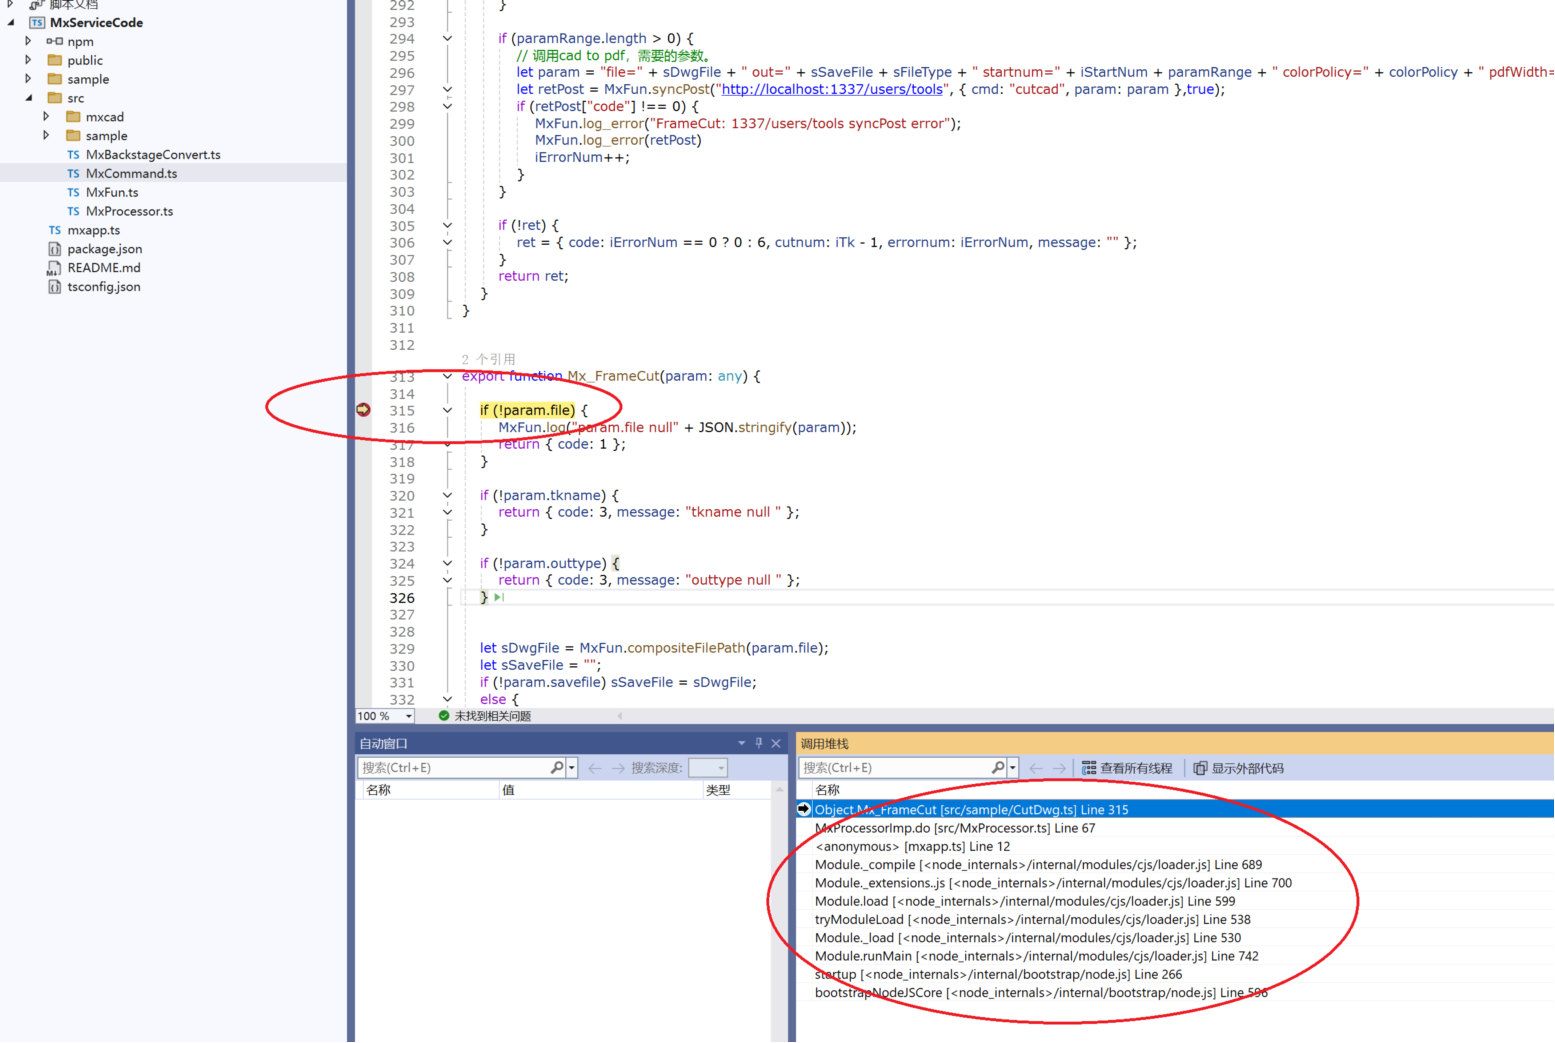This screenshot has height=1043, width=1555.
Task: Click 显示外部代码 (show external code) in call stack
Action: 1238,768
